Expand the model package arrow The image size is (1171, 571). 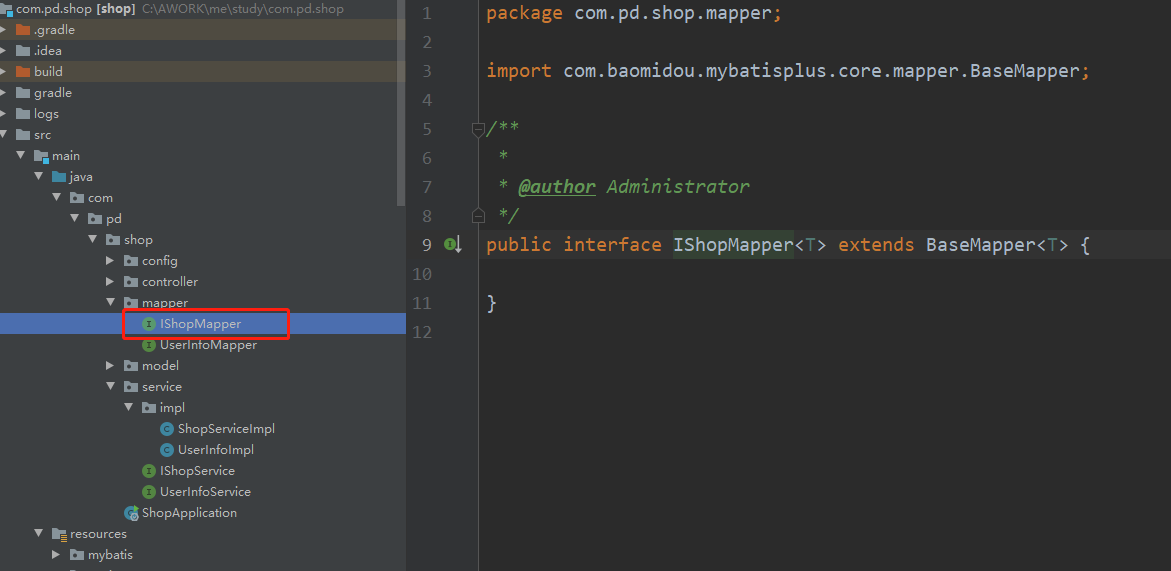tap(110, 365)
